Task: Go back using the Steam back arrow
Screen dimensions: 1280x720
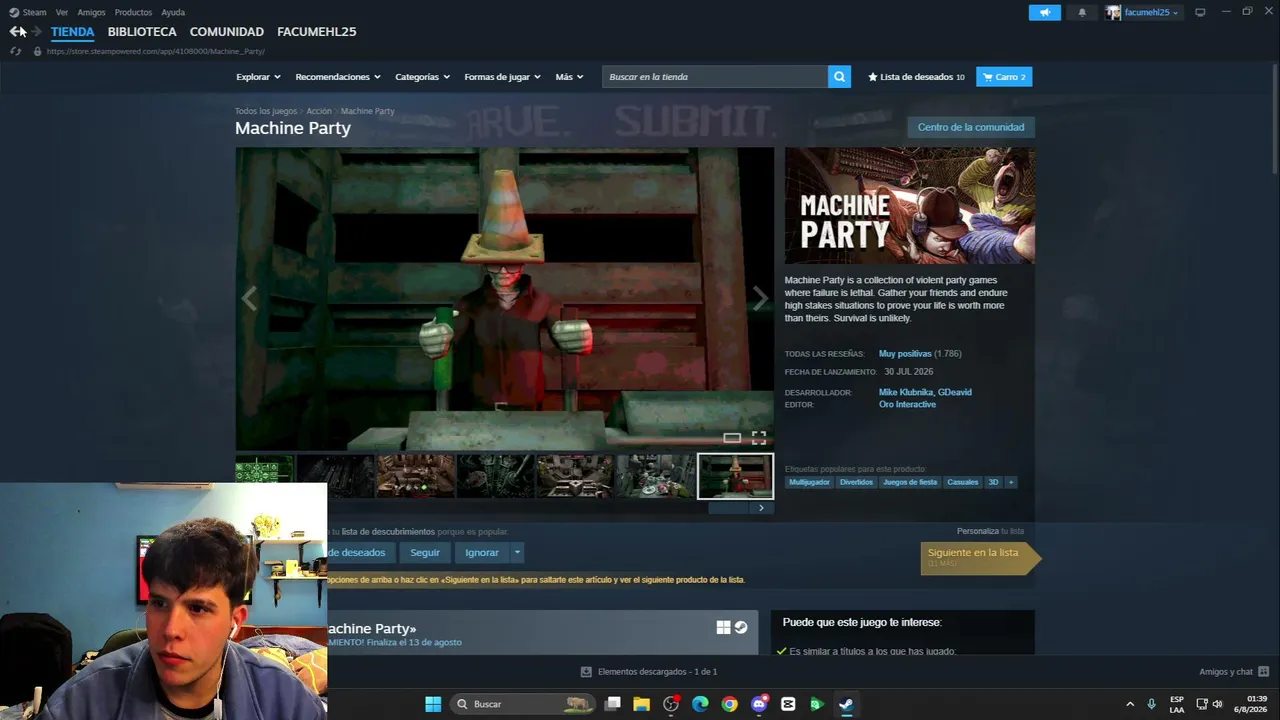Action: (x=17, y=32)
